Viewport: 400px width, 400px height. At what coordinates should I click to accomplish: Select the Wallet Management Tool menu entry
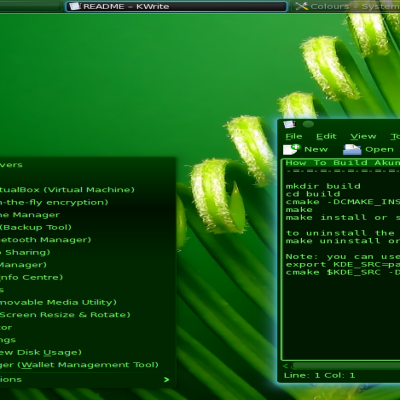[87, 365]
